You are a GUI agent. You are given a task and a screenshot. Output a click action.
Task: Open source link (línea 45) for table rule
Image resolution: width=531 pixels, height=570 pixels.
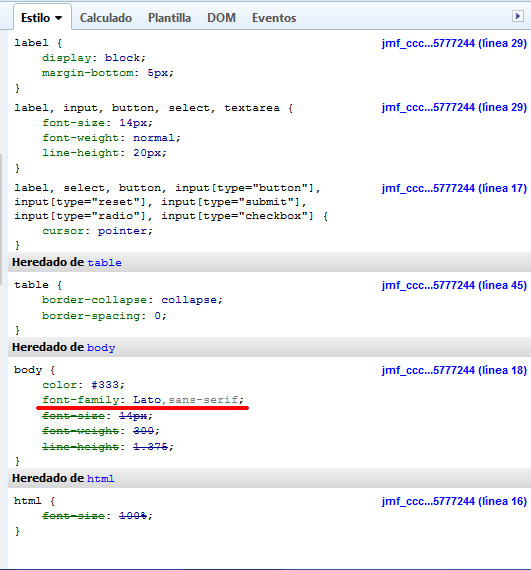point(454,285)
